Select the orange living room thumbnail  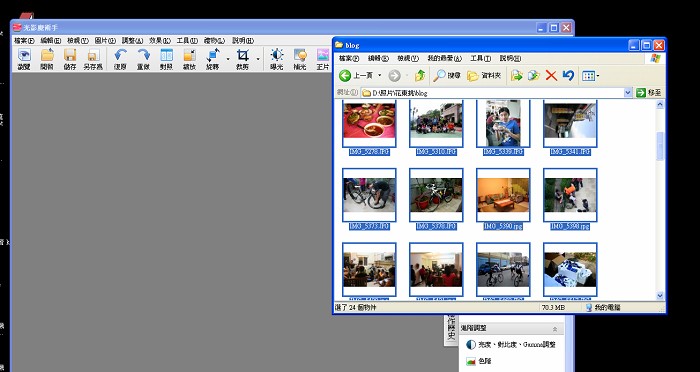(503, 195)
